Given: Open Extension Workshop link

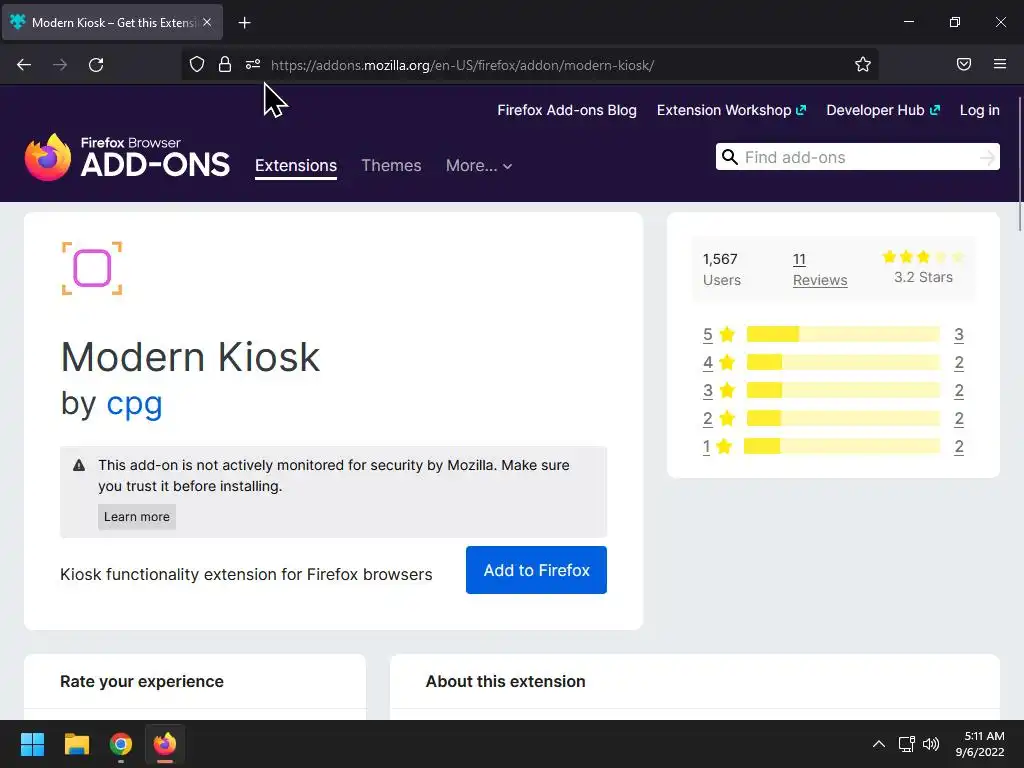Looking at the screenshot, I should (731, 110).
